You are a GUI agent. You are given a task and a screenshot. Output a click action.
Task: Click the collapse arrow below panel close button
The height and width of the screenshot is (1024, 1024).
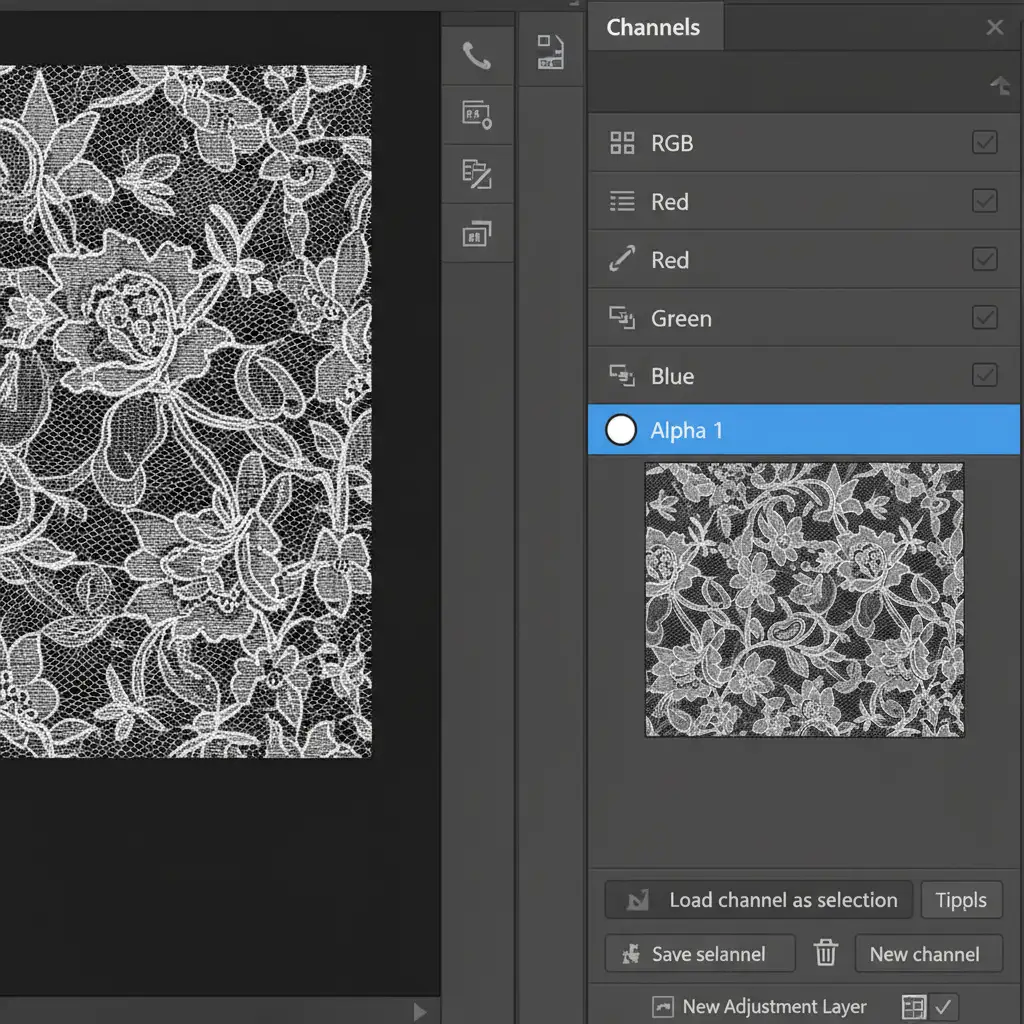click(x=999, y=87)
